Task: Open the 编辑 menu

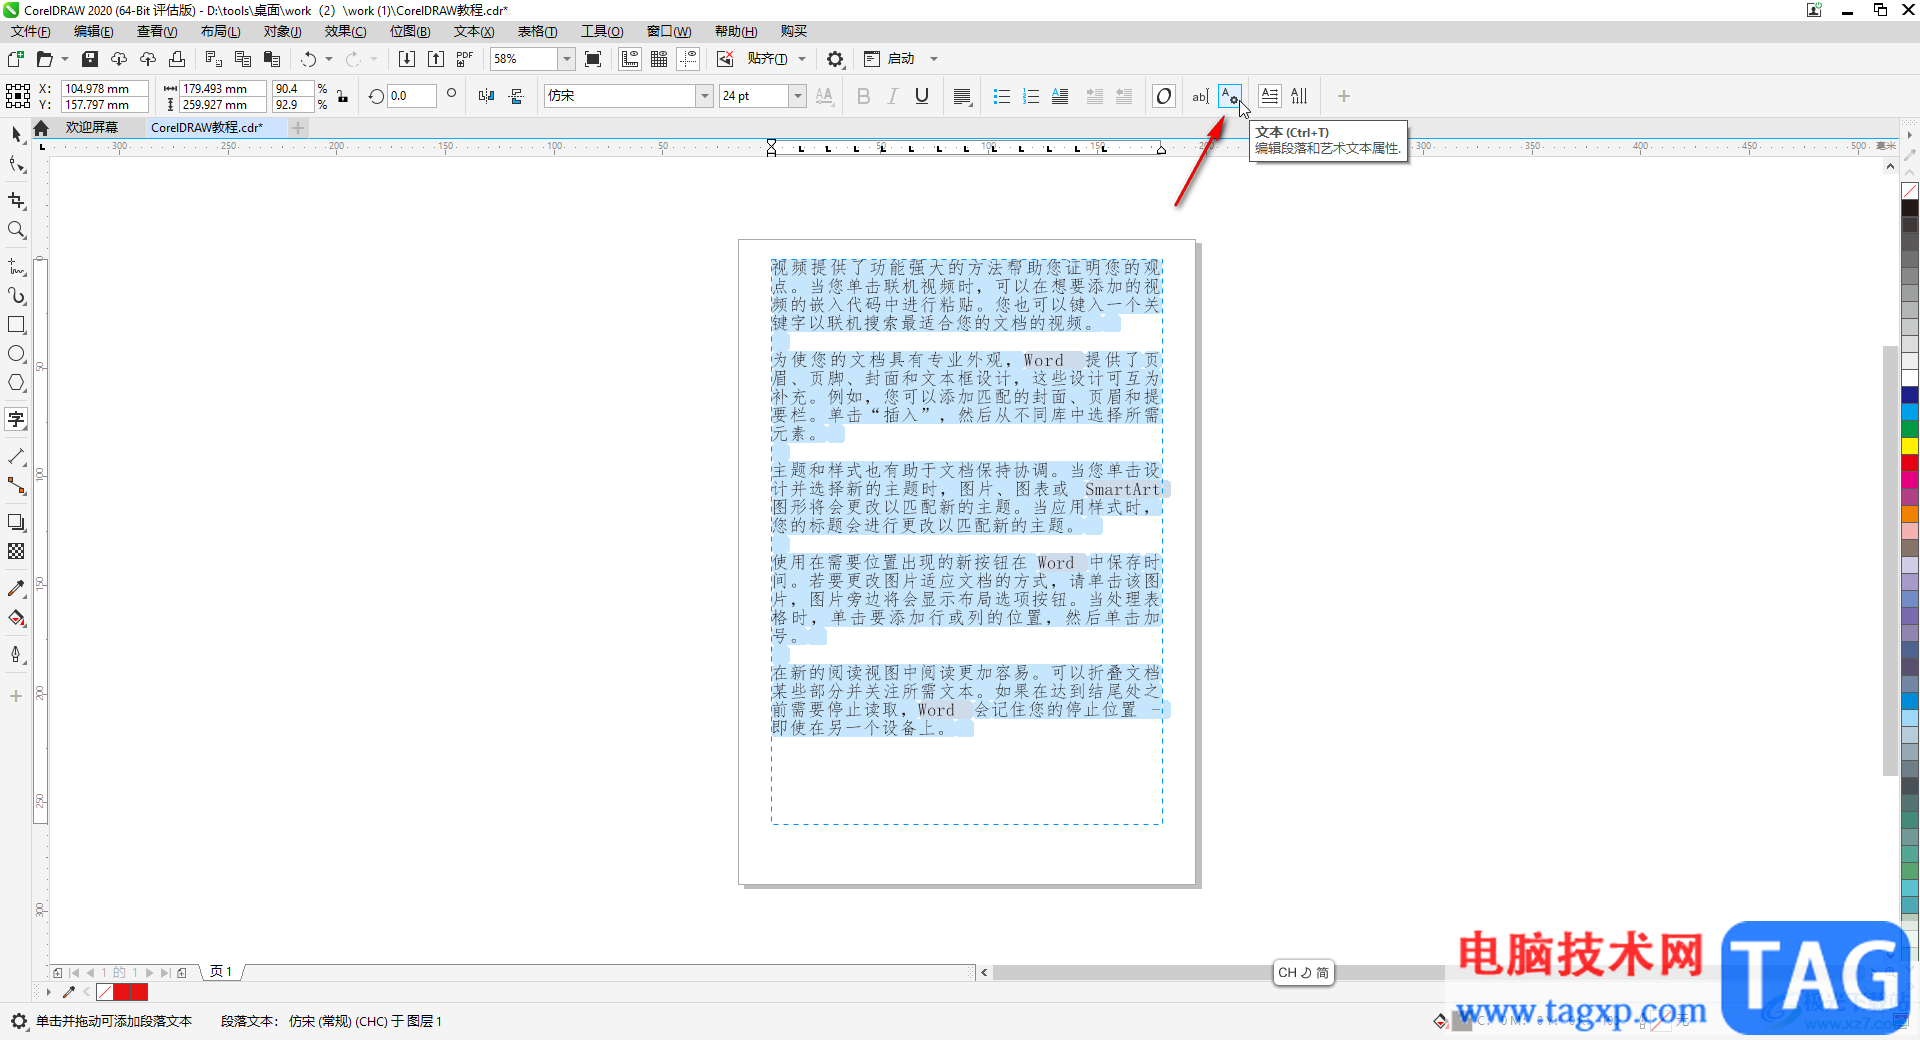Action: pos(93,31)
